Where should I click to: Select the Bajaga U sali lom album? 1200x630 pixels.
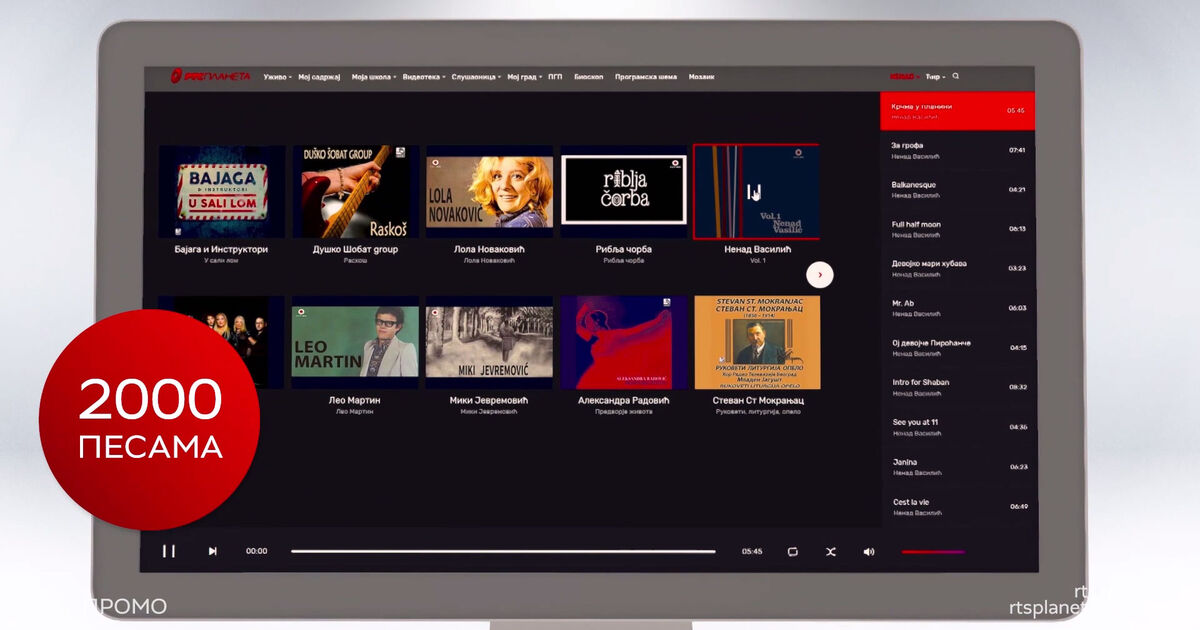tap(222, 192)
